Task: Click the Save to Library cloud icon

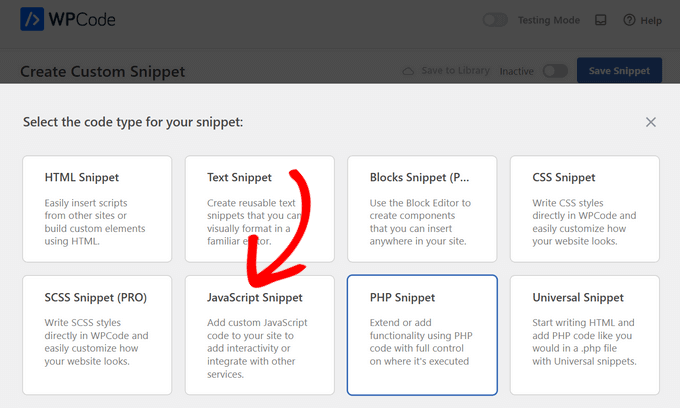Action: pos(408,71)
